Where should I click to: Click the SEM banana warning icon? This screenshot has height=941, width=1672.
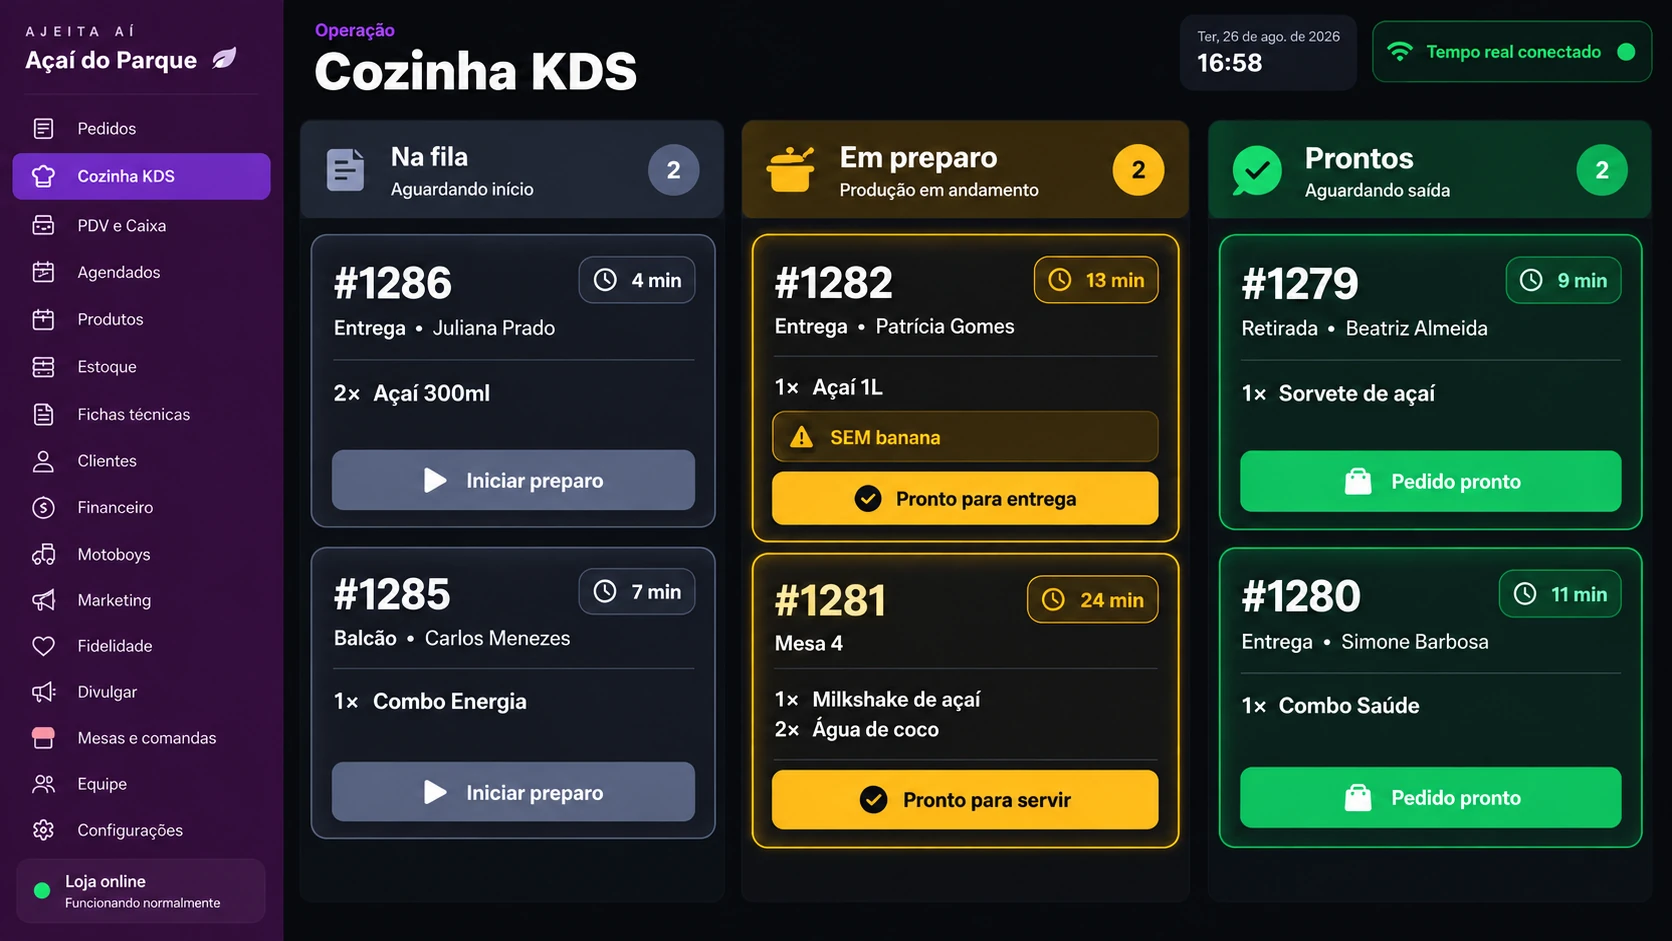point(801,437)
